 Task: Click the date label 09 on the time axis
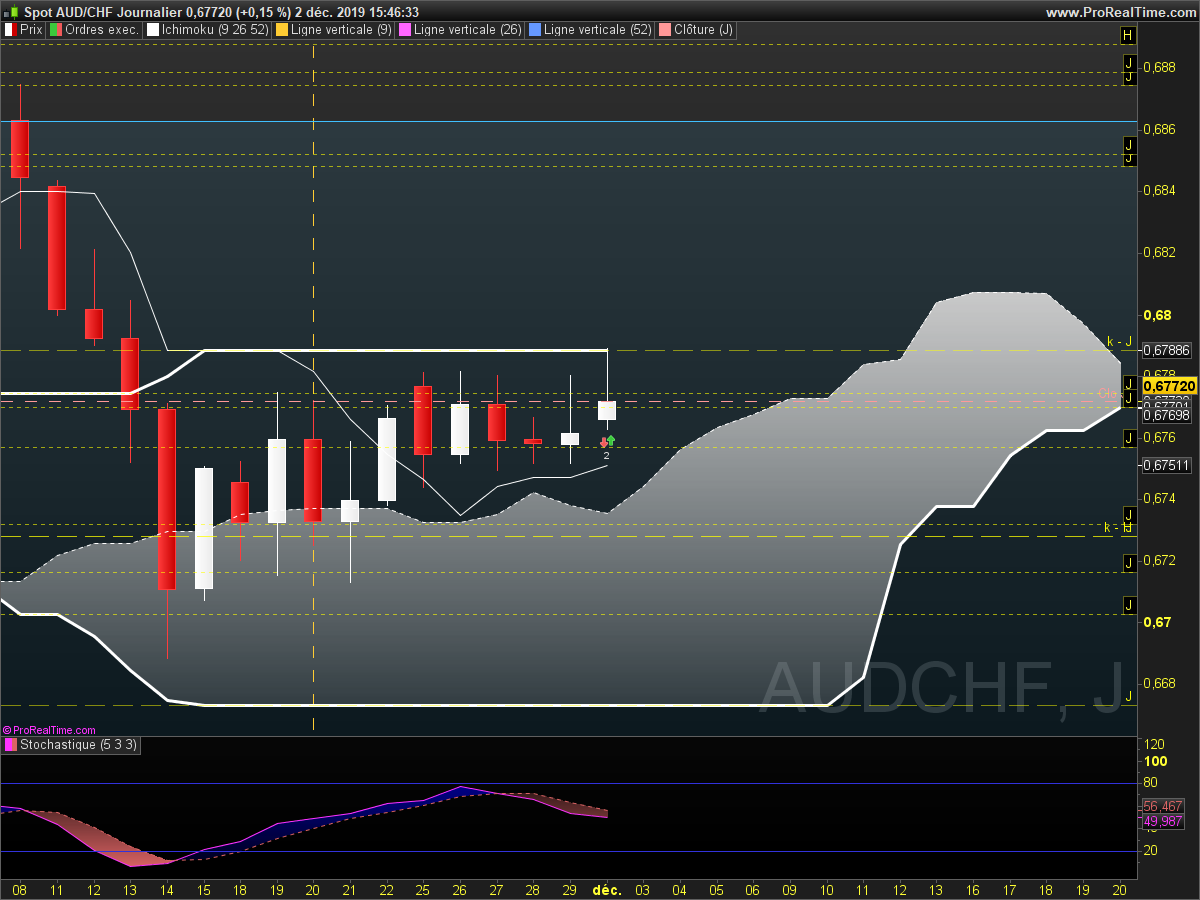(789, 889)
